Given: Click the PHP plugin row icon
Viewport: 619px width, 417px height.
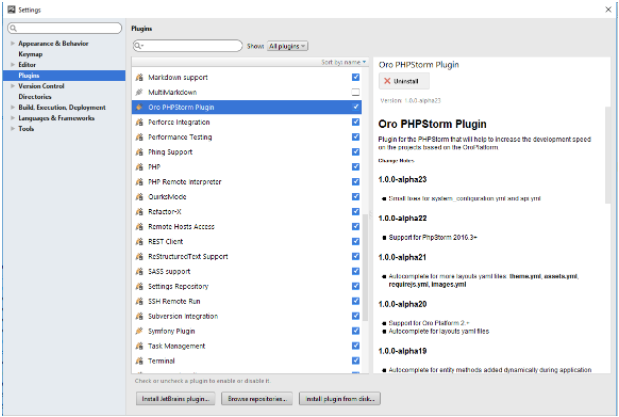Looking at the screenshot, I should (139, 167).
